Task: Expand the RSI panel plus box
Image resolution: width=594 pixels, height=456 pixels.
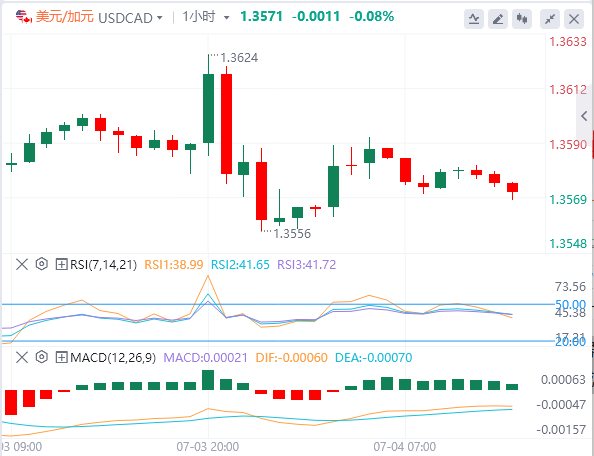Action: pos(61,264)
